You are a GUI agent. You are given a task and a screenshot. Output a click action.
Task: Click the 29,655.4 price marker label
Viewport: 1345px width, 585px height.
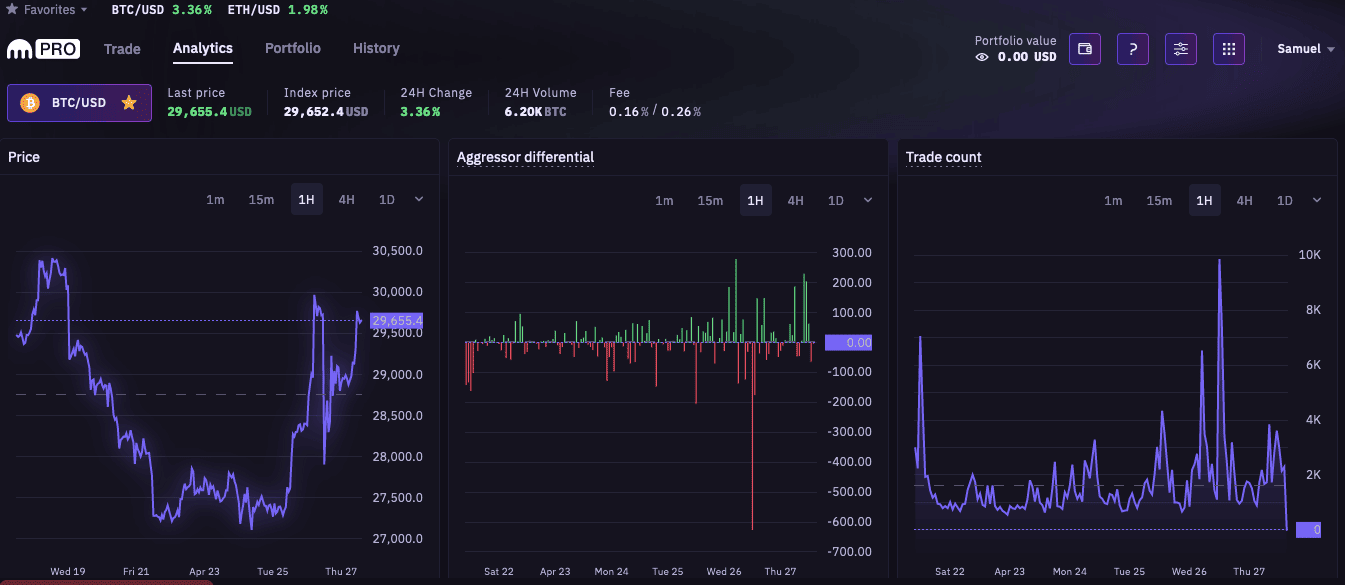coord(396,321)
